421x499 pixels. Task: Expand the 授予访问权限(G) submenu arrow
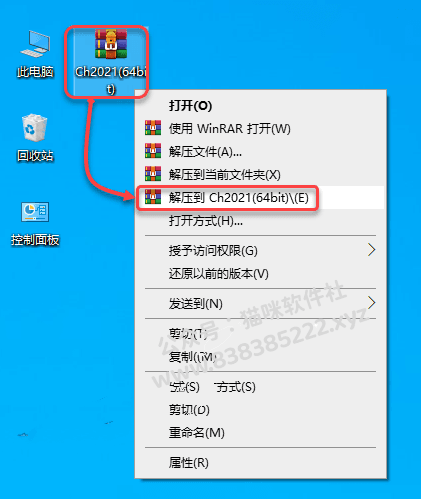coord(372,250)
